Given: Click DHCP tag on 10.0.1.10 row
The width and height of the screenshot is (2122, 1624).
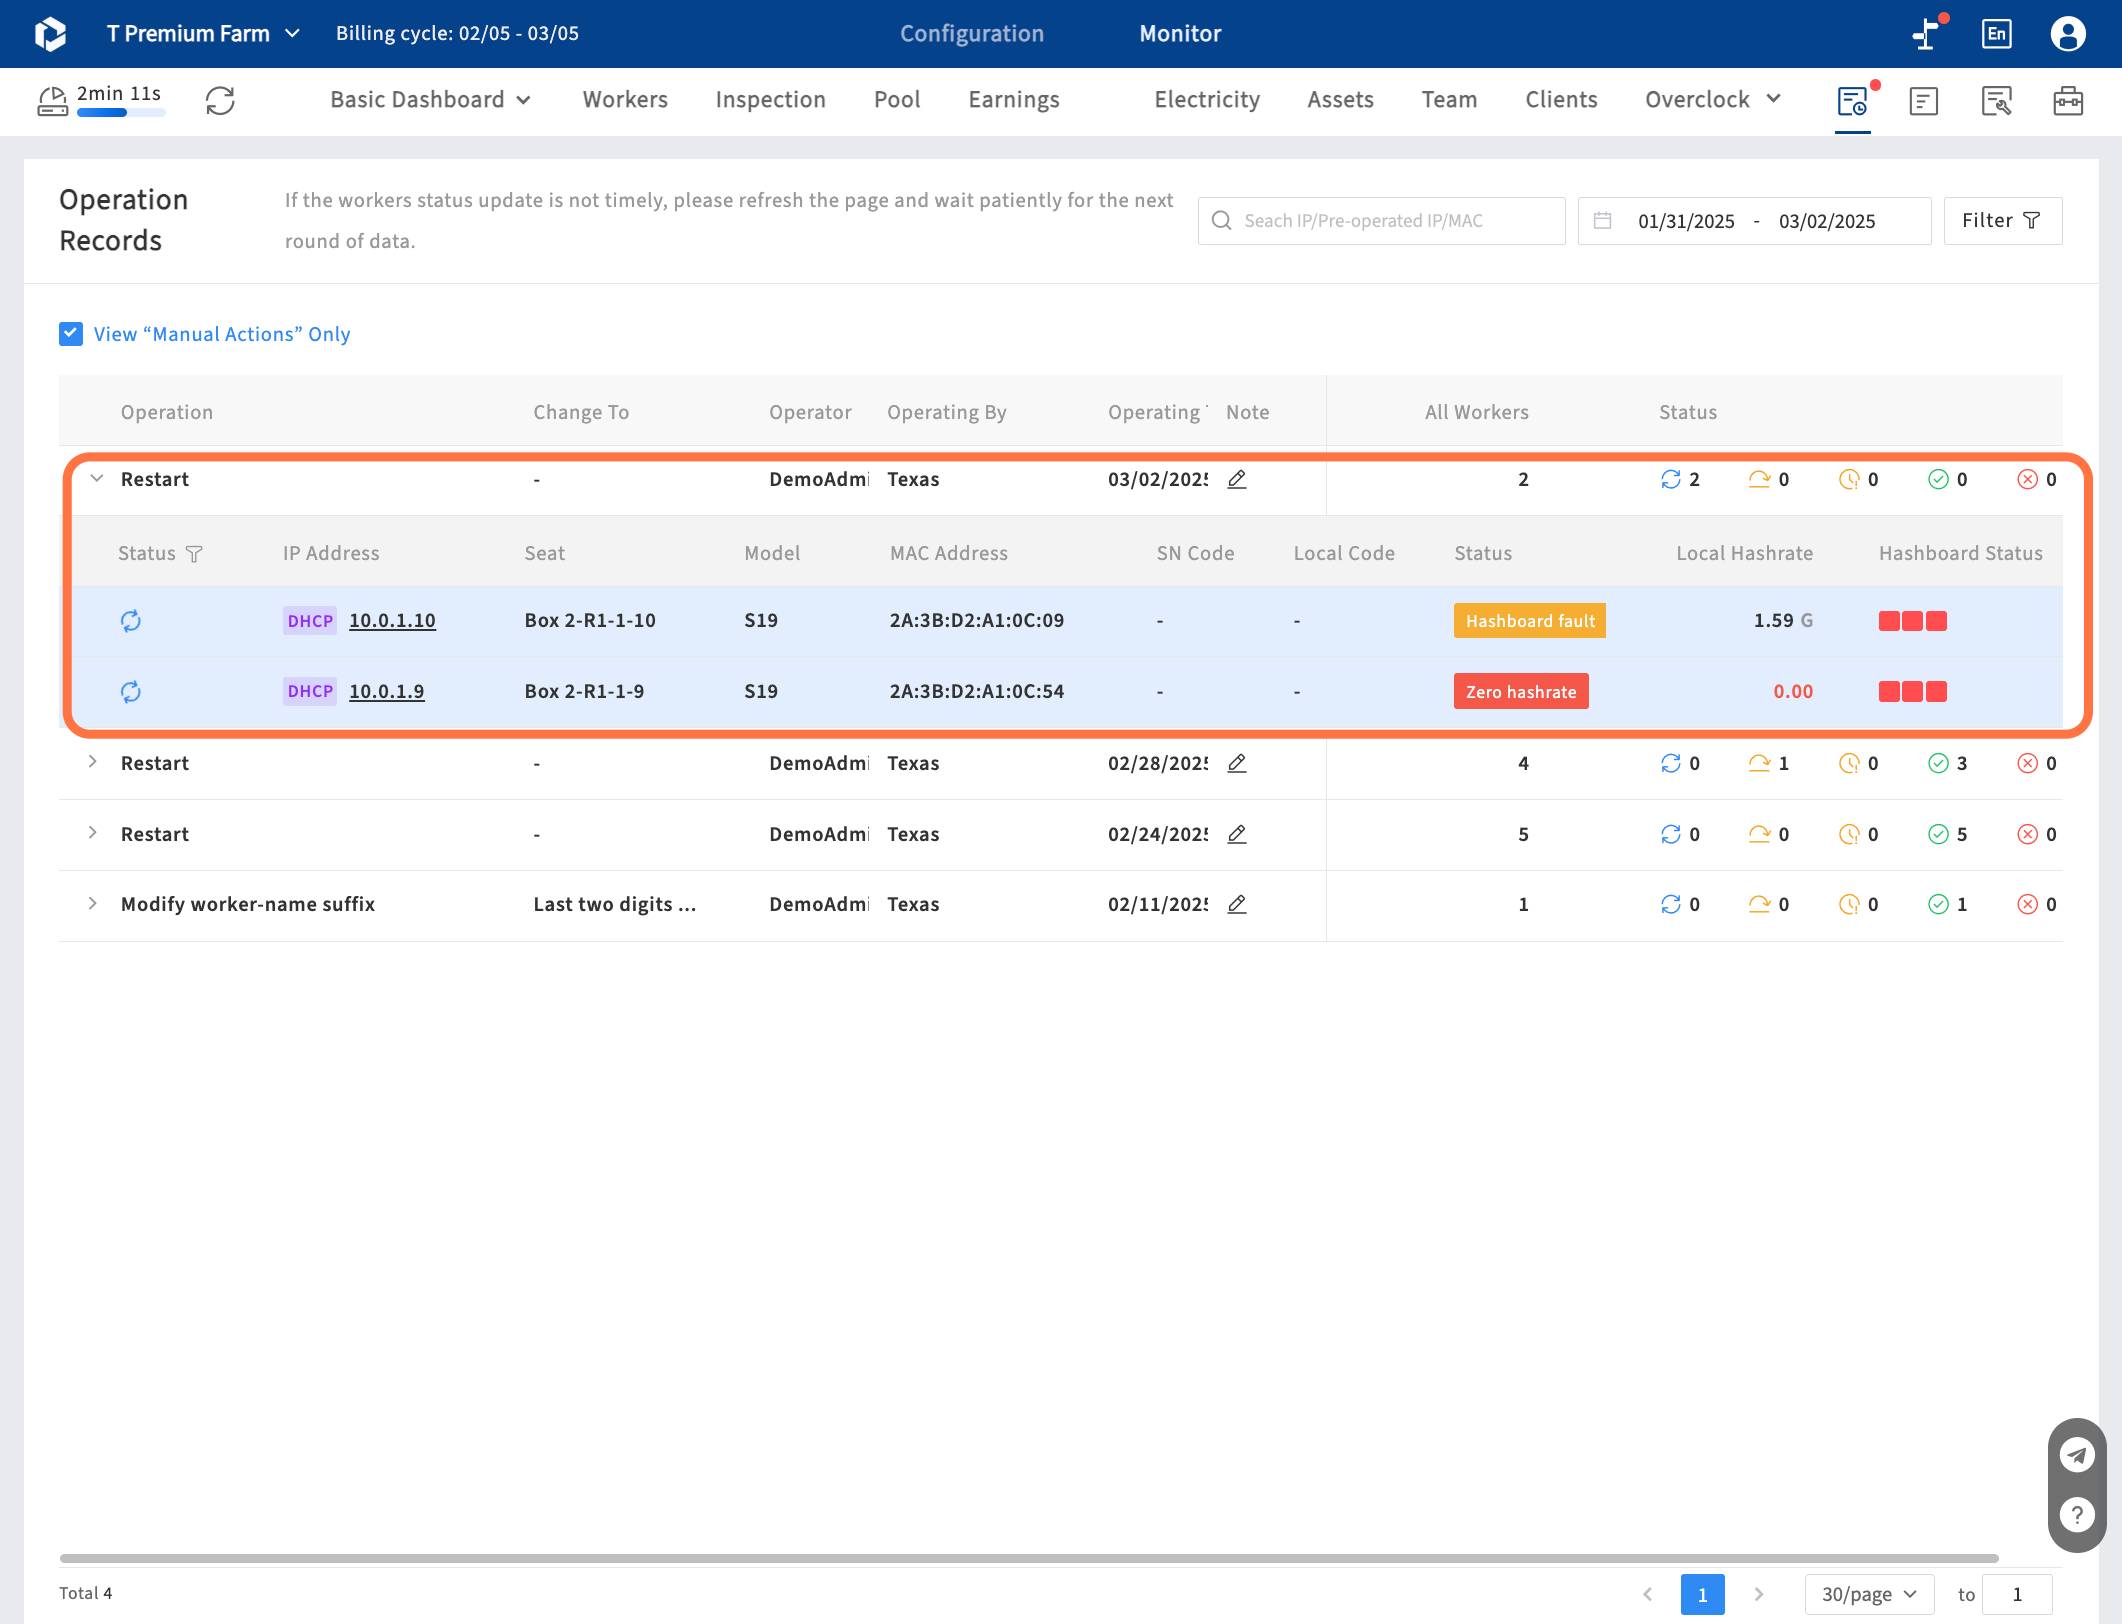Looking at the screenshot, I should point(310,621).
